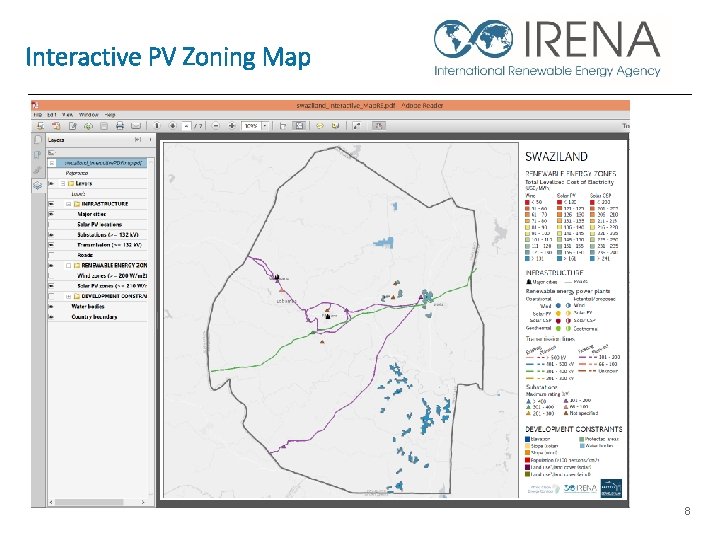Select the highlighted PDF file tree row
Screen dimensions: 720x540
(97, 163)
